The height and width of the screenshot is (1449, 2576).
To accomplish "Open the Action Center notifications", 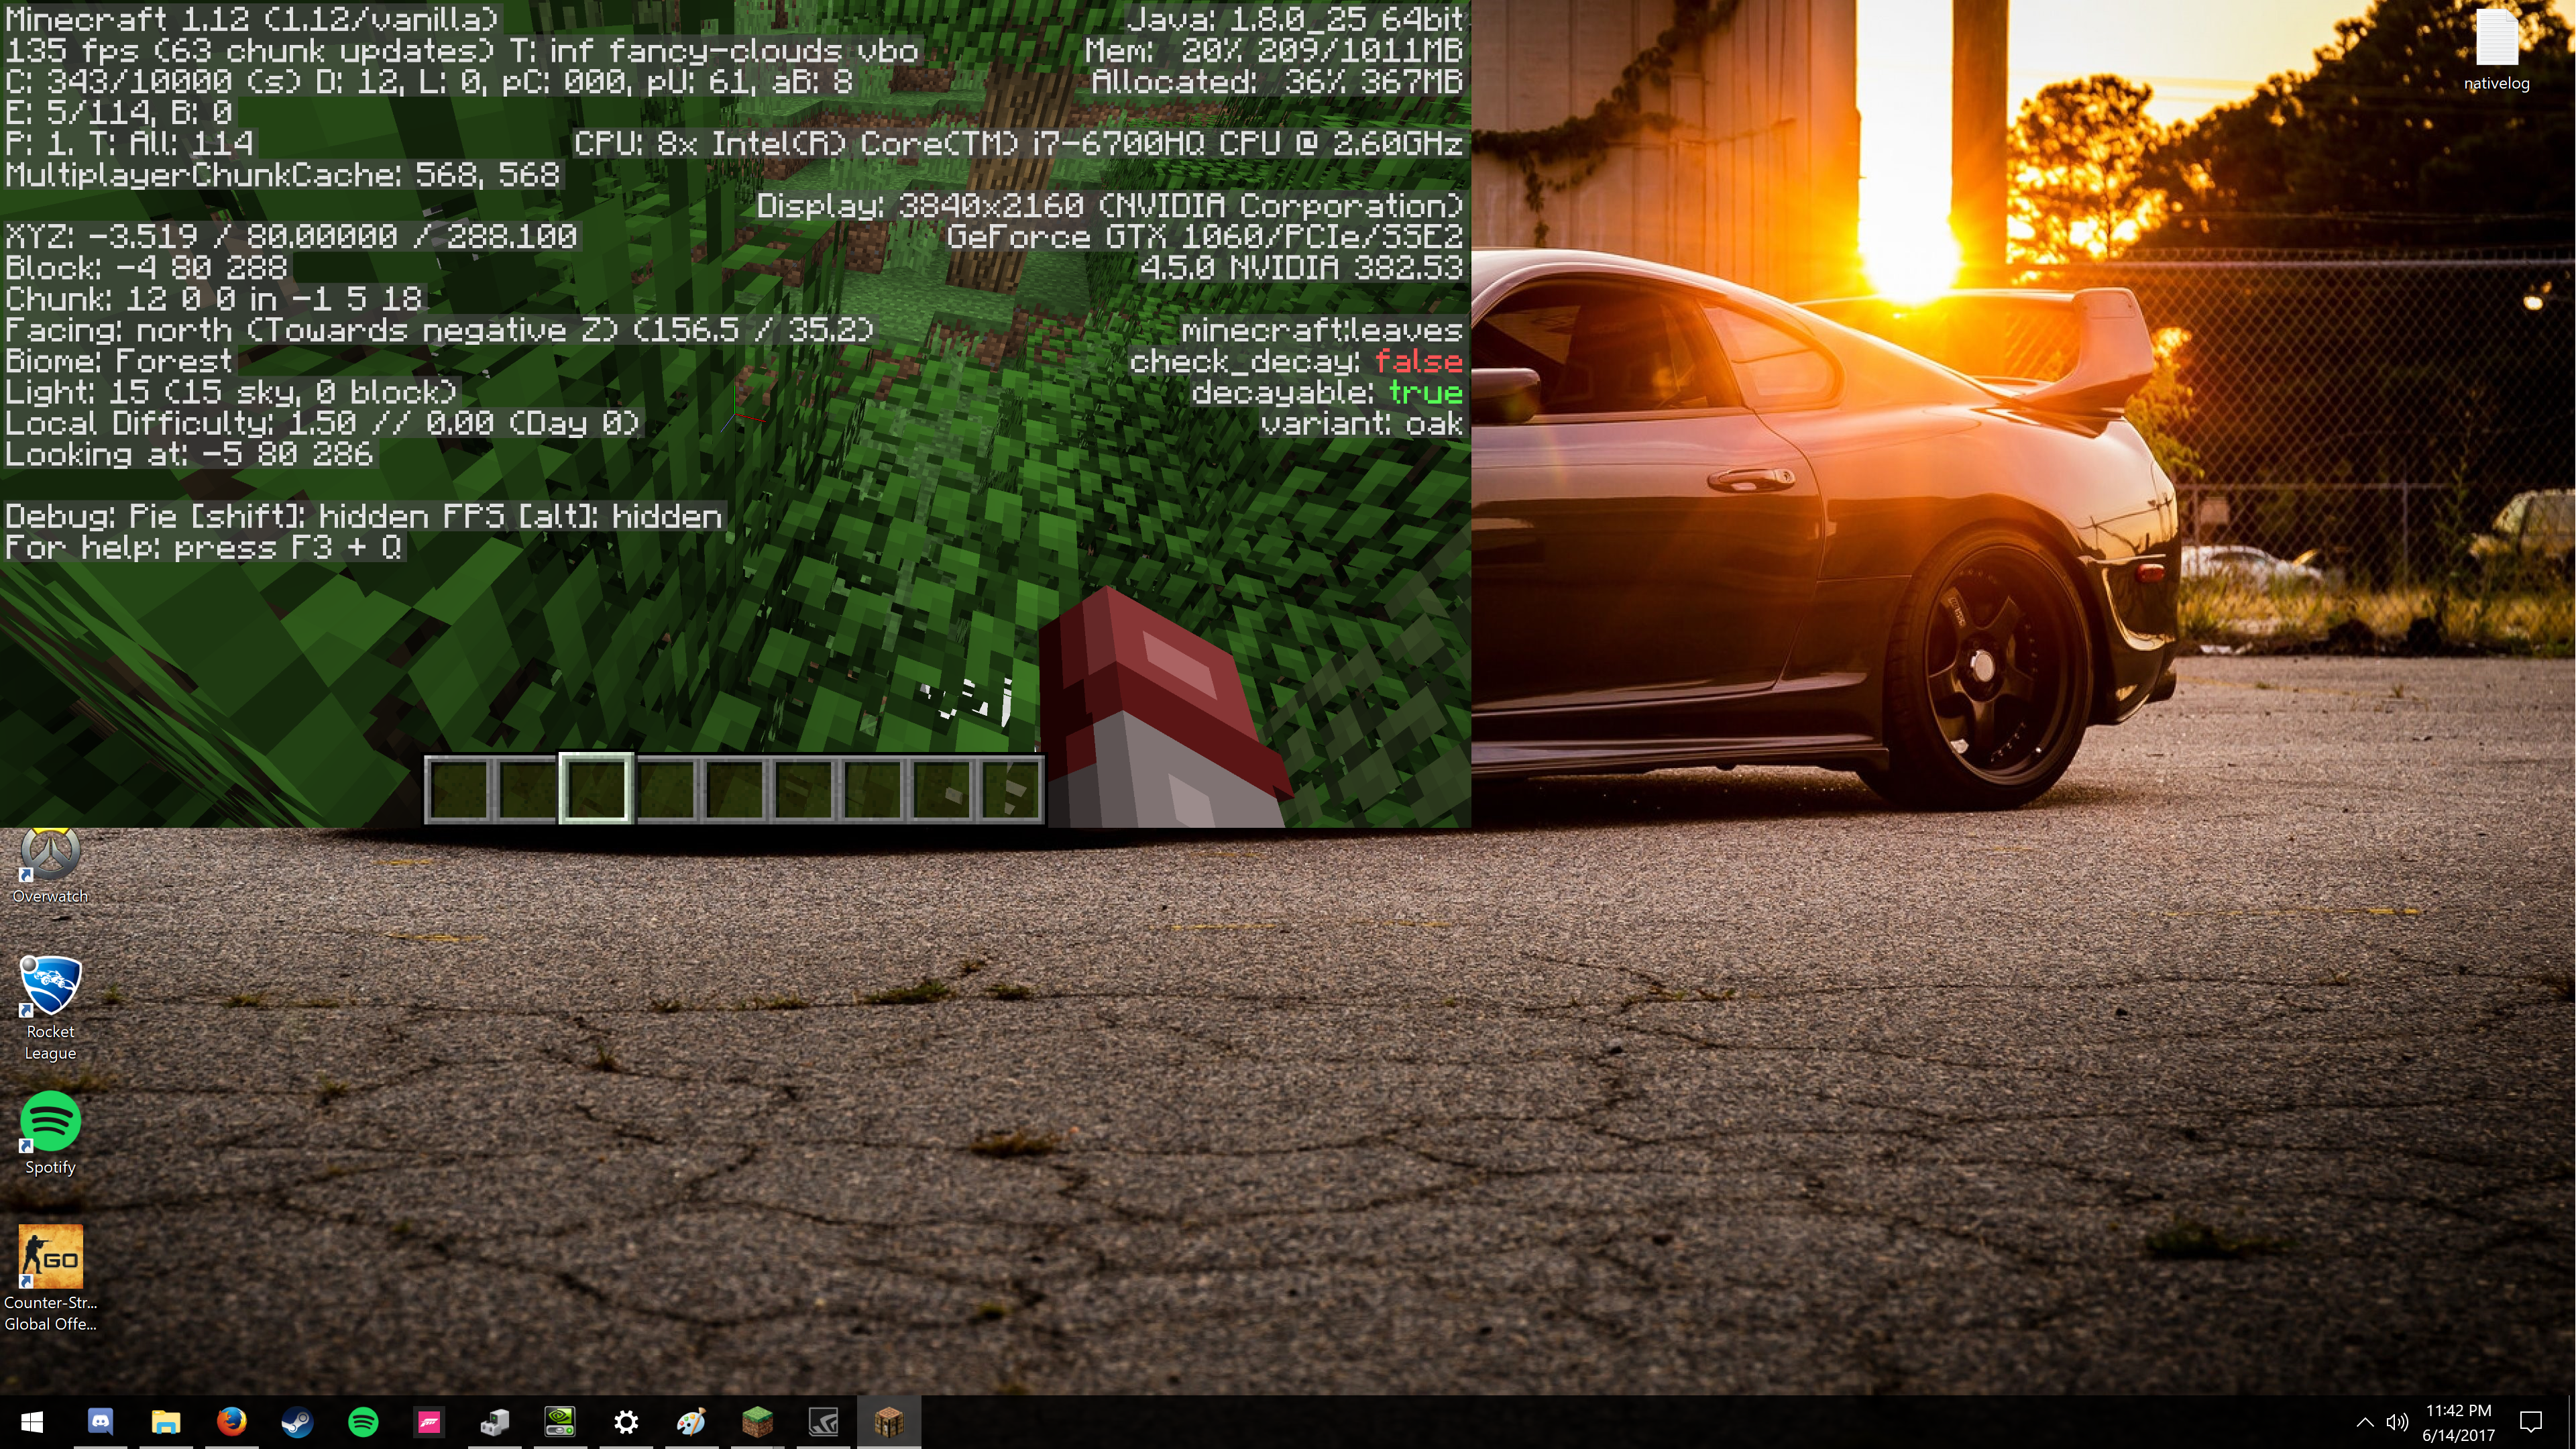I will [x=2531, y=1421].
